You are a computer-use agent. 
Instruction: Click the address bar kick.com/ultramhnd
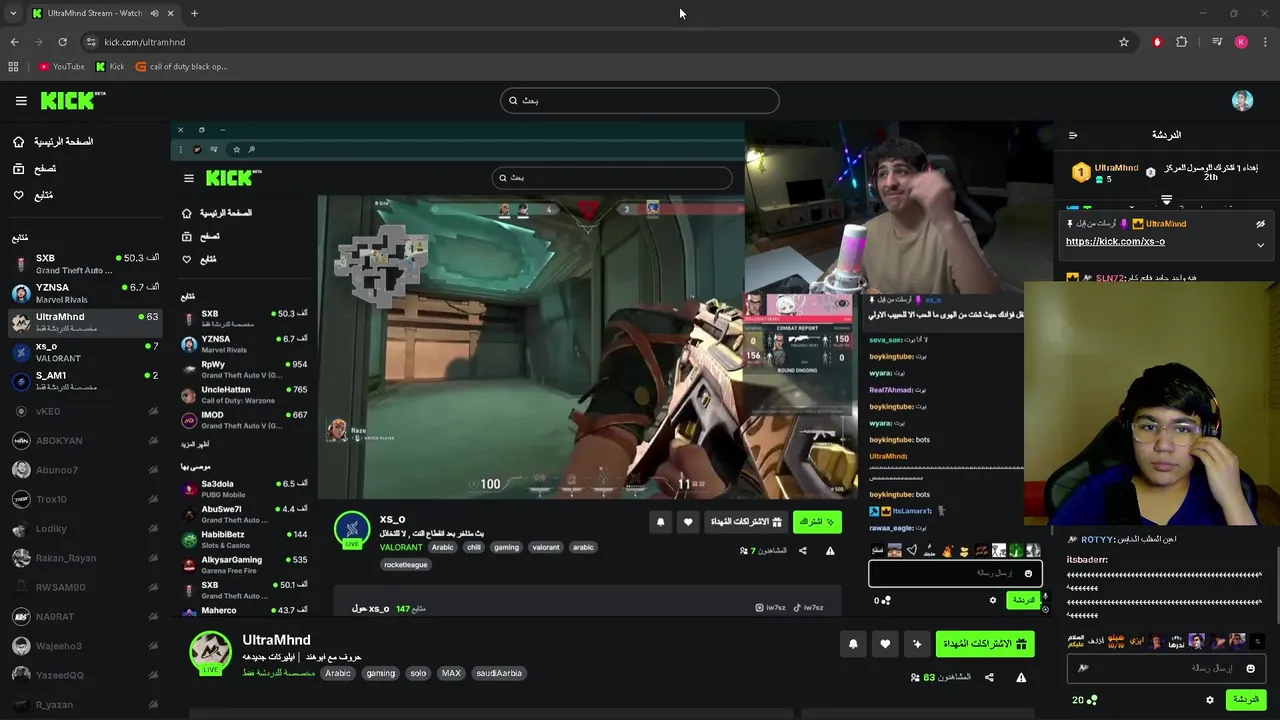click(145, 42)
